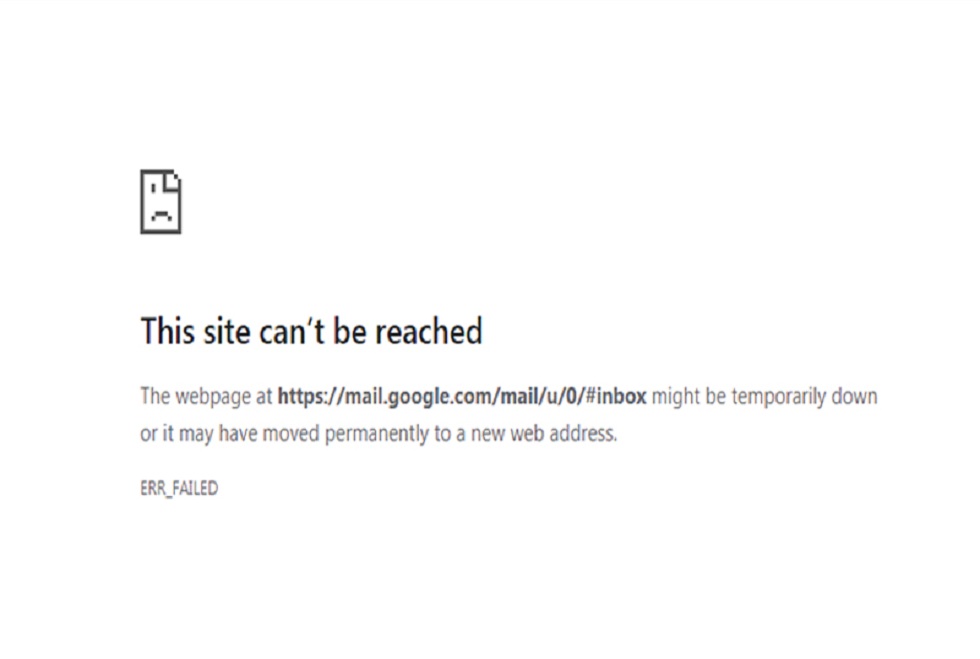Select the 'This site can't be reached' heading
Image resolution: width=980 pixels, height=659 pixels.
311,331
